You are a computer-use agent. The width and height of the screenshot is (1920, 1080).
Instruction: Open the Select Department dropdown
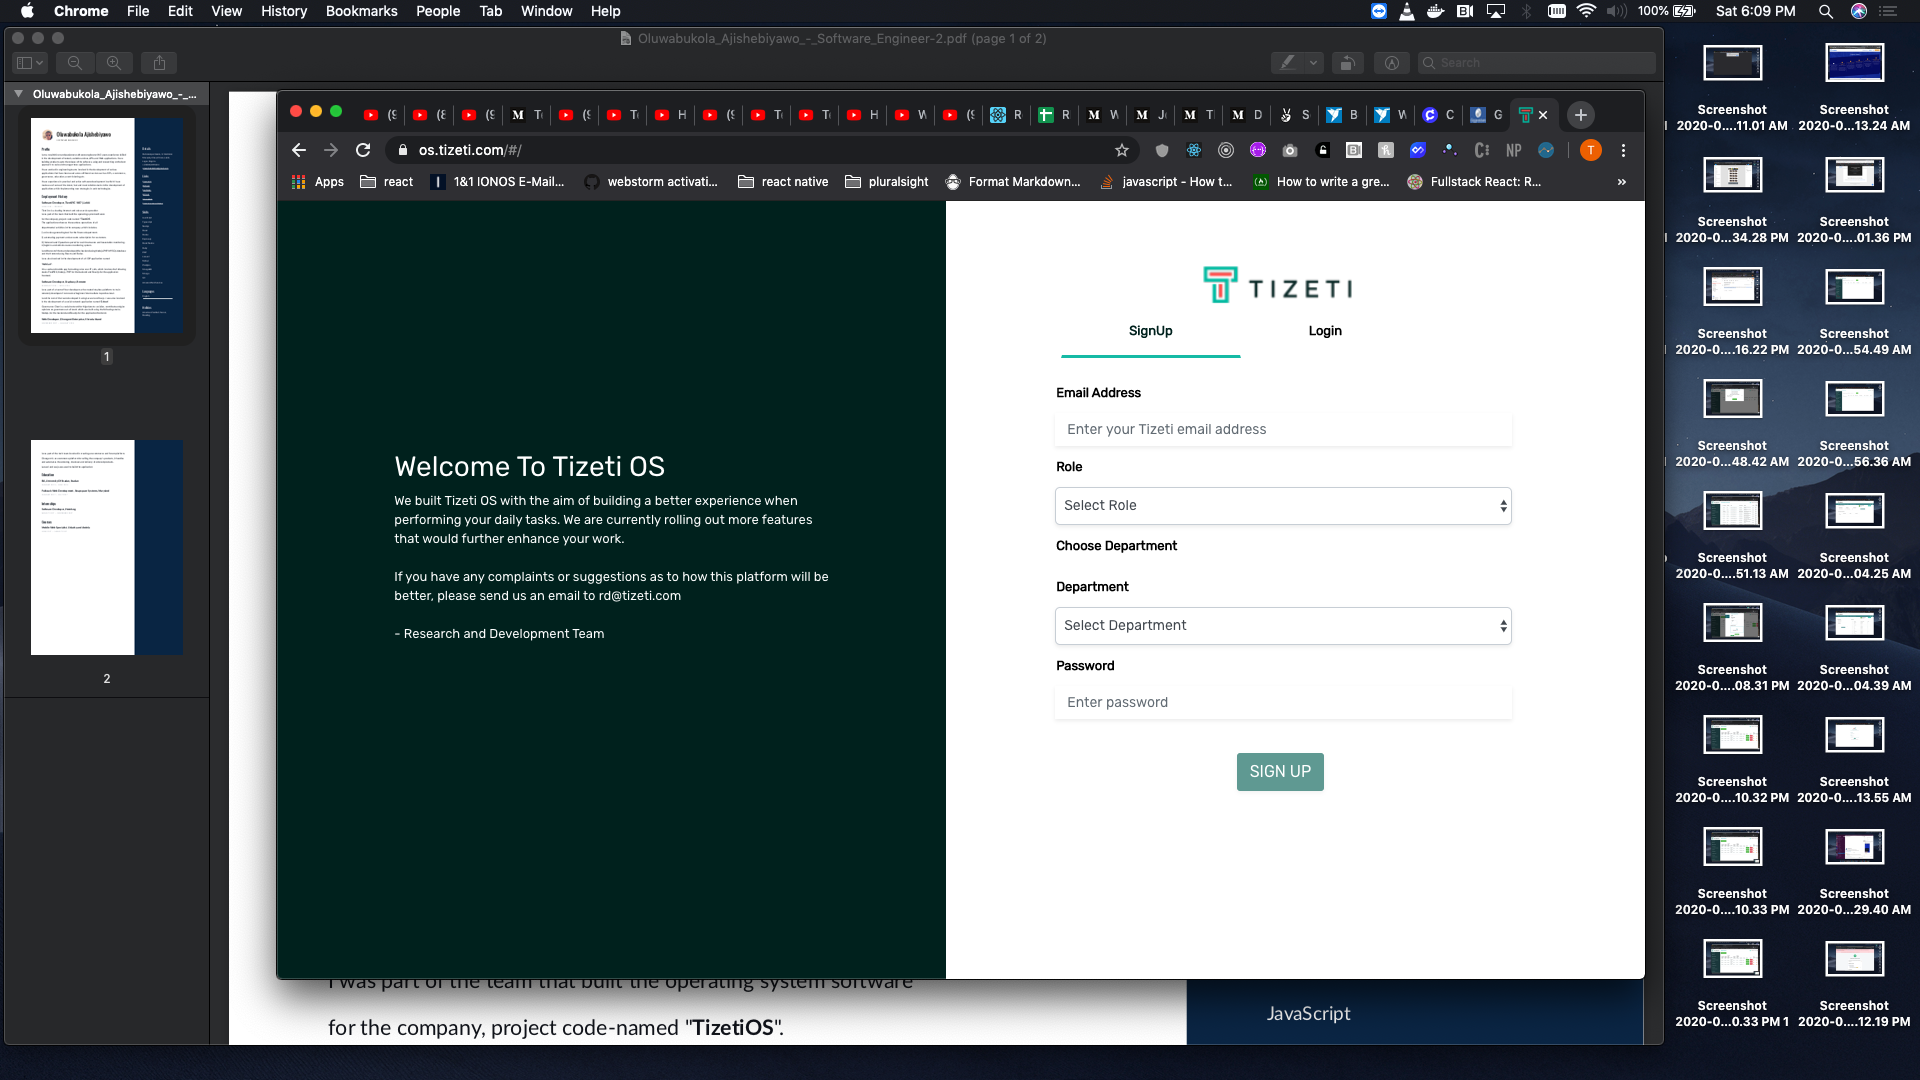(1283, 626)
